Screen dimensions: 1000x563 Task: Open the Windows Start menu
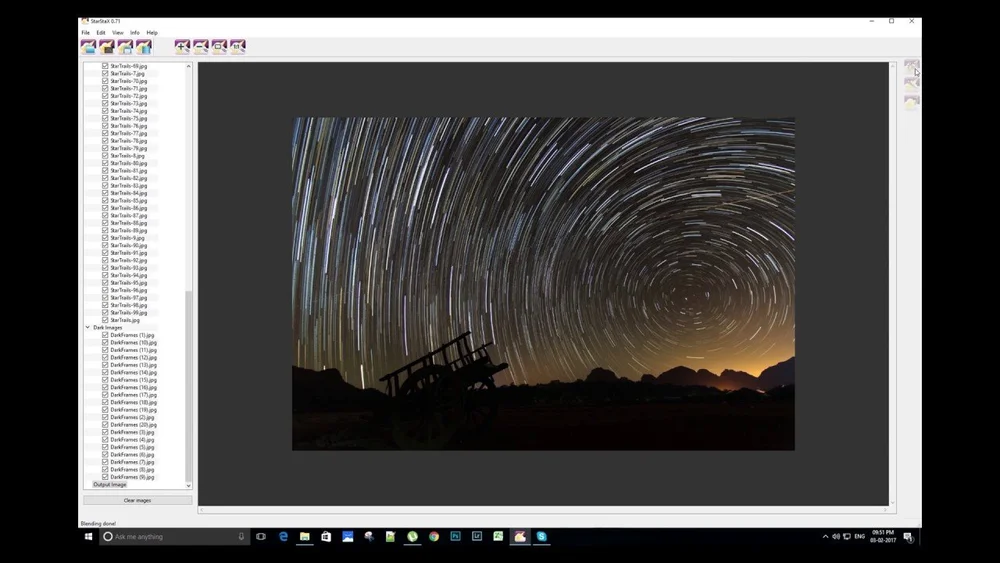point(89,537)
